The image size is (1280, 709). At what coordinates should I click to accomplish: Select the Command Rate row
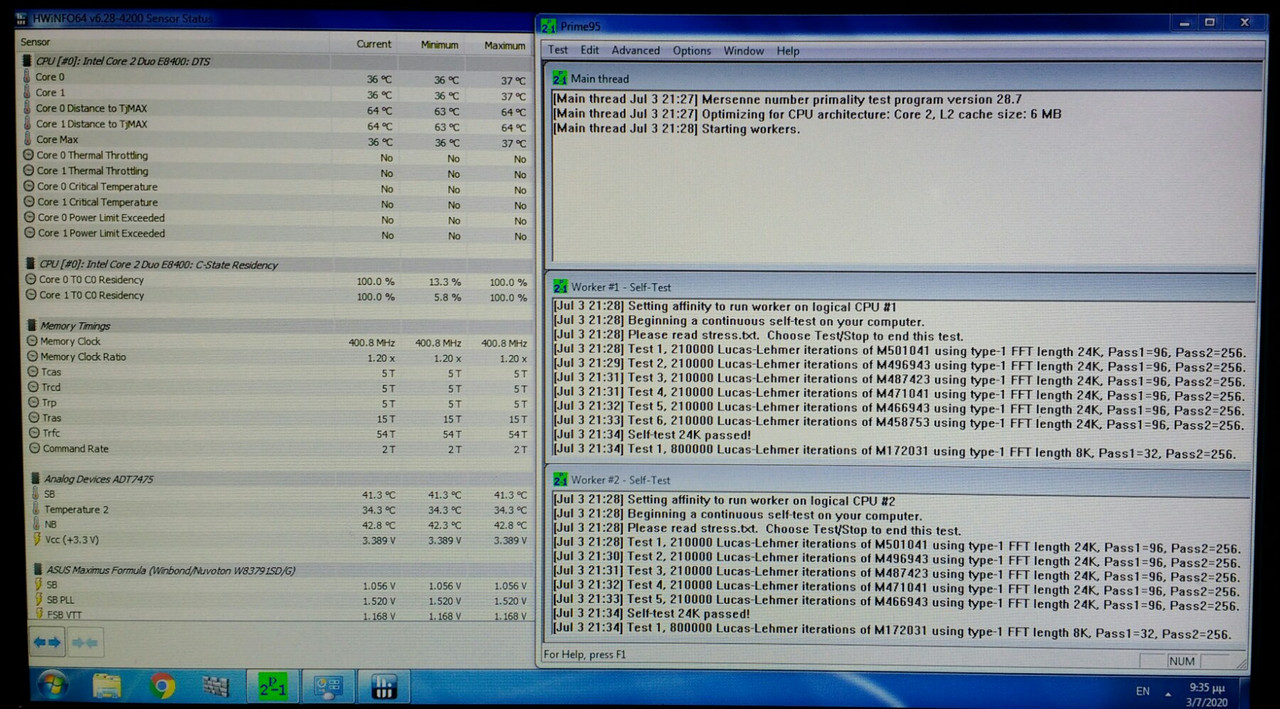tap(279, 449)
